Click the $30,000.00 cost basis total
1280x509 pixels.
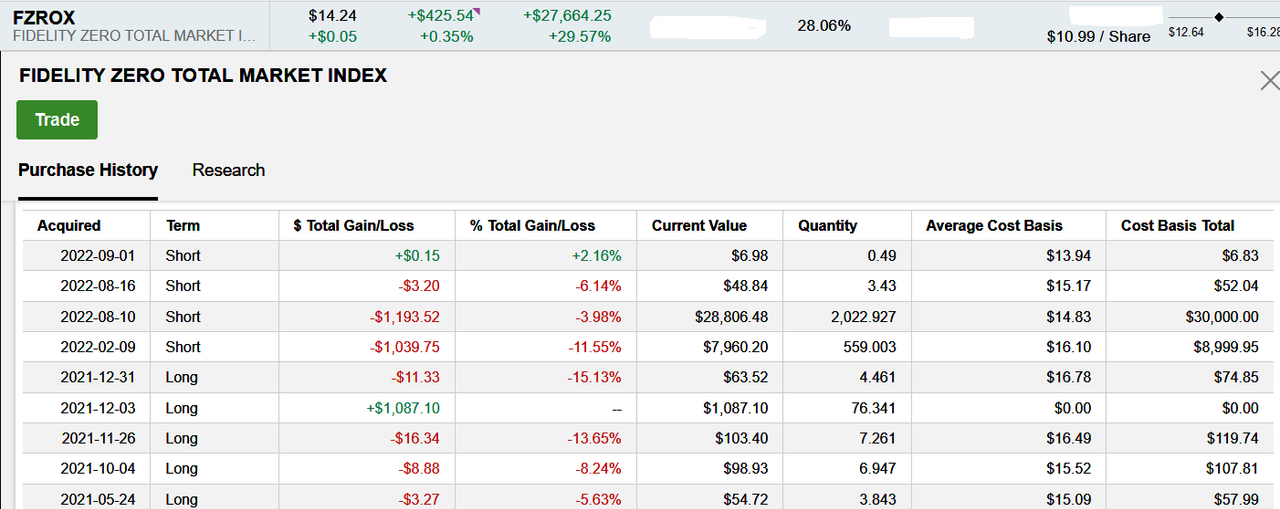click(1222, 317)
